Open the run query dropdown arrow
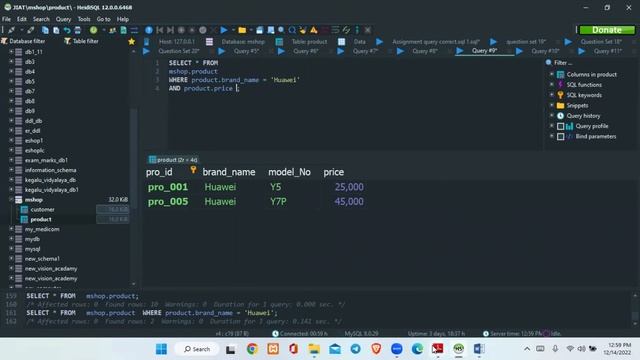640x360 pixels. [x=233, y=30]
